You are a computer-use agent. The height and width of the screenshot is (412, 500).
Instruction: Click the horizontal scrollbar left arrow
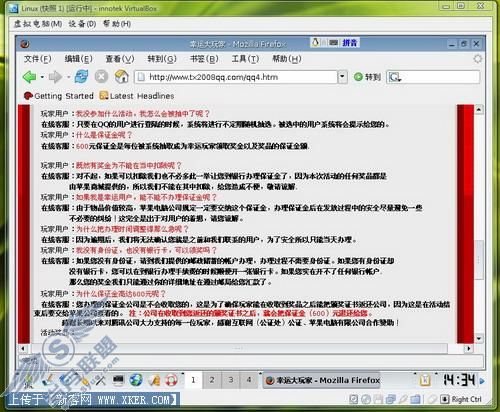[23, 349]
